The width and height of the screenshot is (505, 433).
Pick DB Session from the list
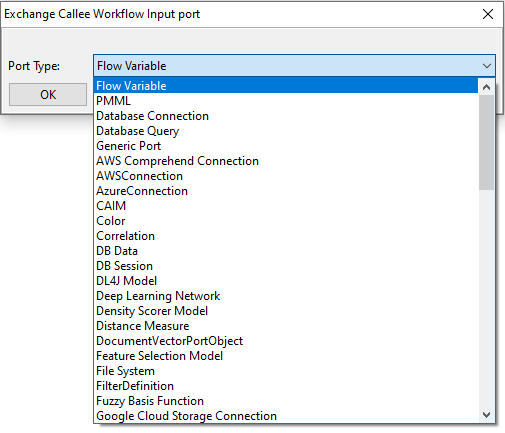click(x=286, y=266)
